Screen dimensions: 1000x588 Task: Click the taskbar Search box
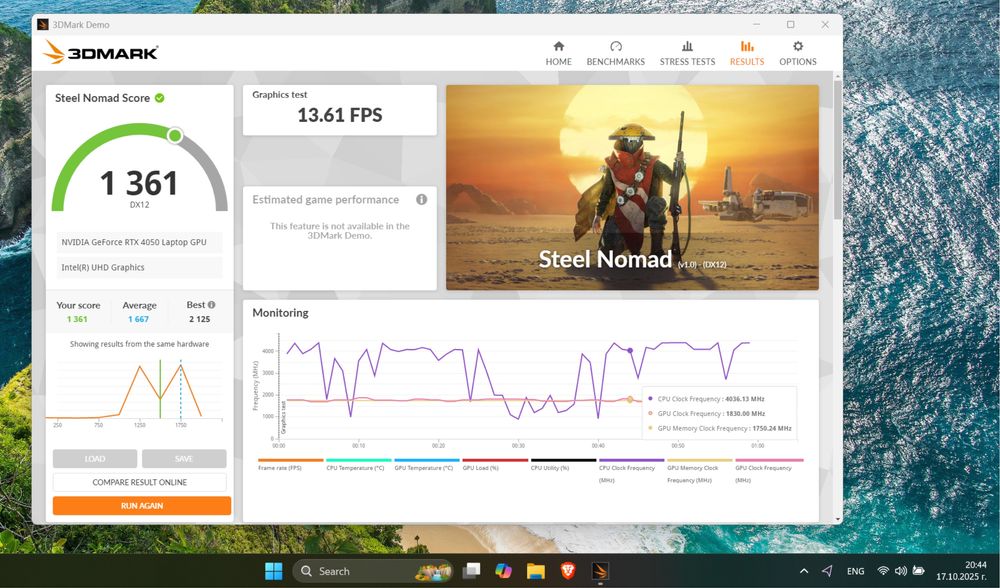[372, 571]
